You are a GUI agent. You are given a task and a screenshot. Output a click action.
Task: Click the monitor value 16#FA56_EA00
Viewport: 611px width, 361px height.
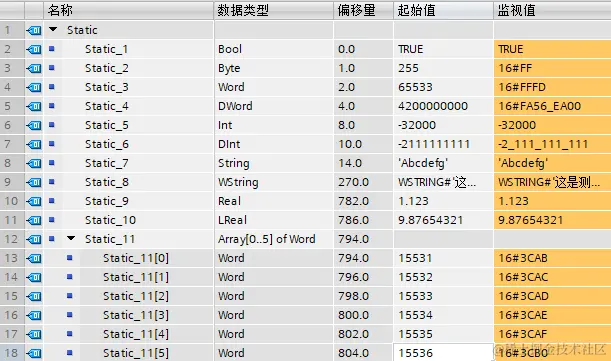540,106
